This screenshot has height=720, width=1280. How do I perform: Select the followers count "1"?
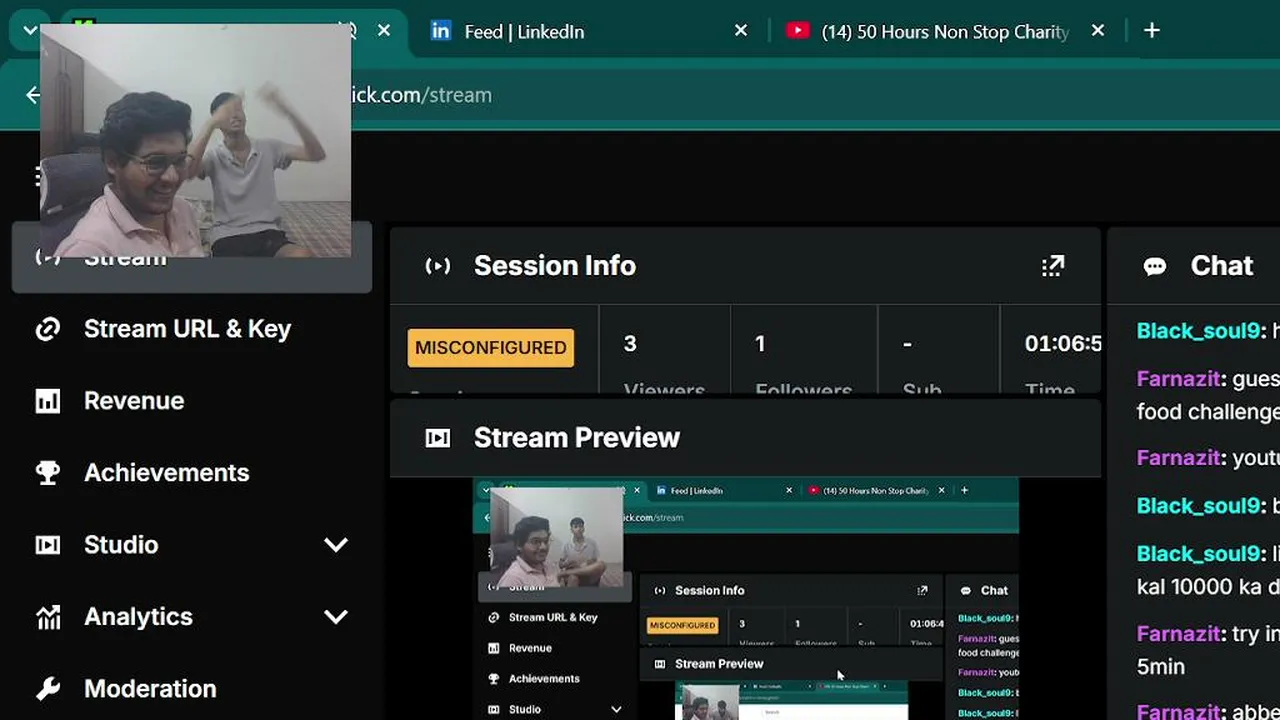(x=760, y=344)
